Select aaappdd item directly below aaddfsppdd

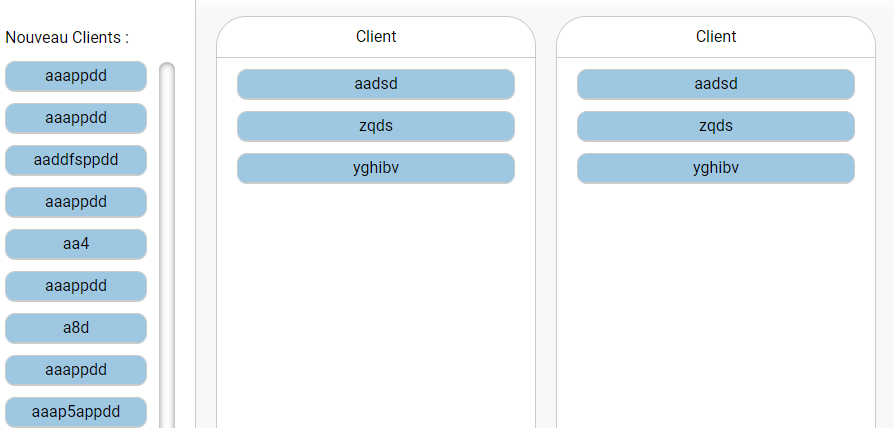coord(76,202)
